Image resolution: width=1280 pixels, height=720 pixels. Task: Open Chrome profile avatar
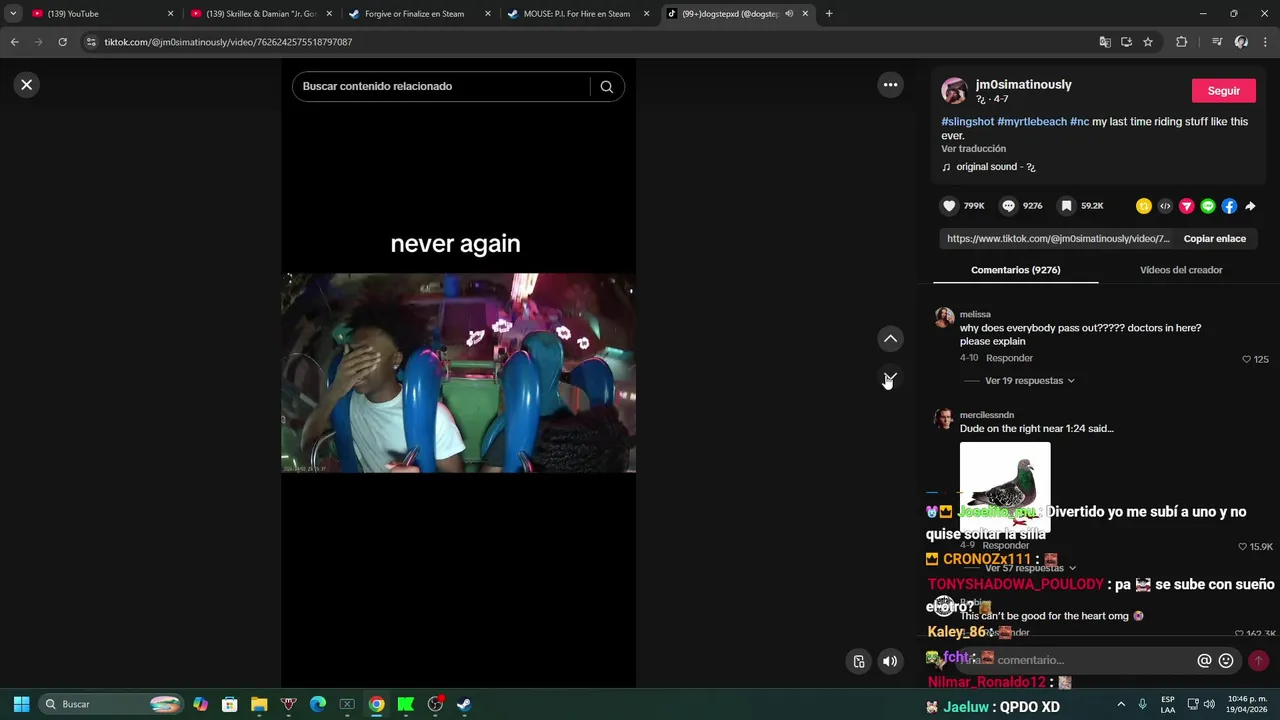coord(1241,42)
